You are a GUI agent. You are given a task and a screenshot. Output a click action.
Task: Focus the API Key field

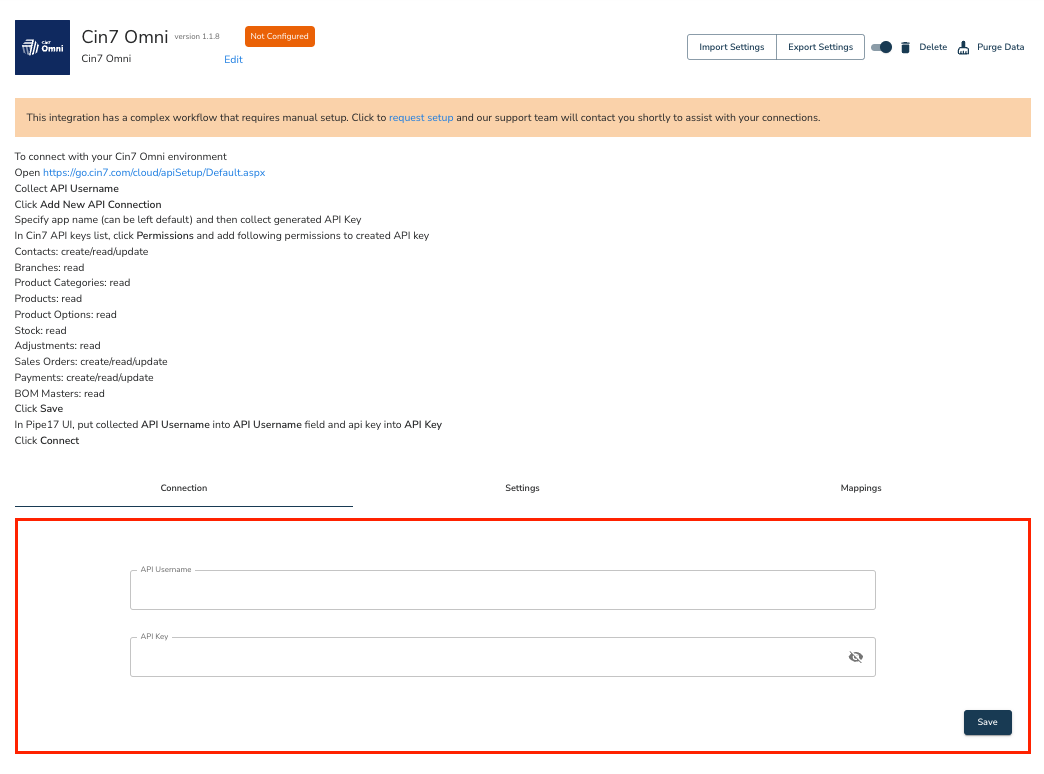503,657
